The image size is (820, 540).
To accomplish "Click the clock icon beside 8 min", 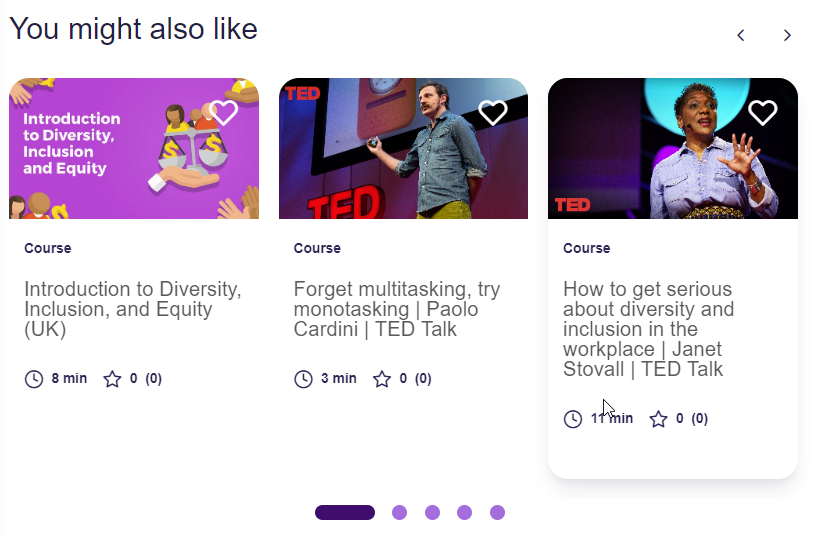I will click(34, 379).
